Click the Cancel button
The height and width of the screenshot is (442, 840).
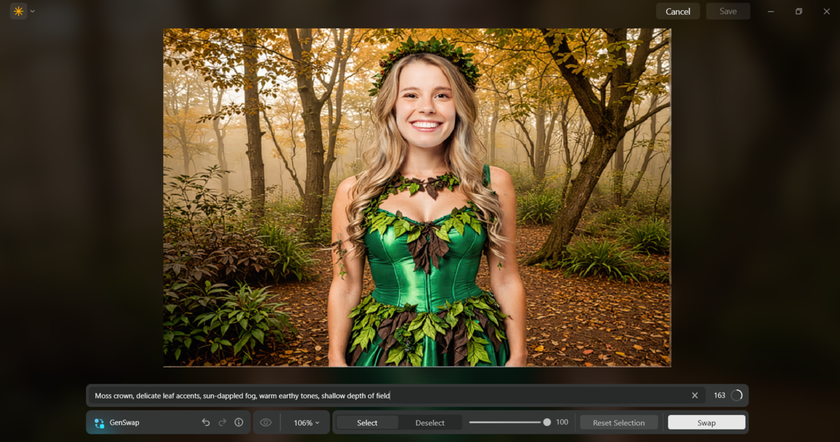click(x=678, y=11)
